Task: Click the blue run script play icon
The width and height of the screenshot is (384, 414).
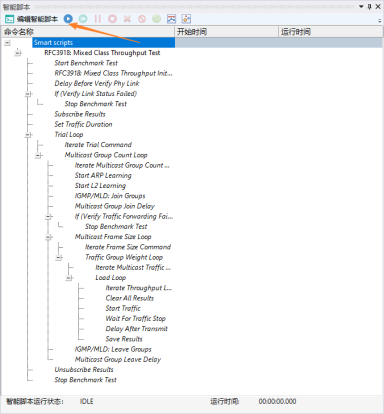Action: pyautogui.click(x=68, y=19)
